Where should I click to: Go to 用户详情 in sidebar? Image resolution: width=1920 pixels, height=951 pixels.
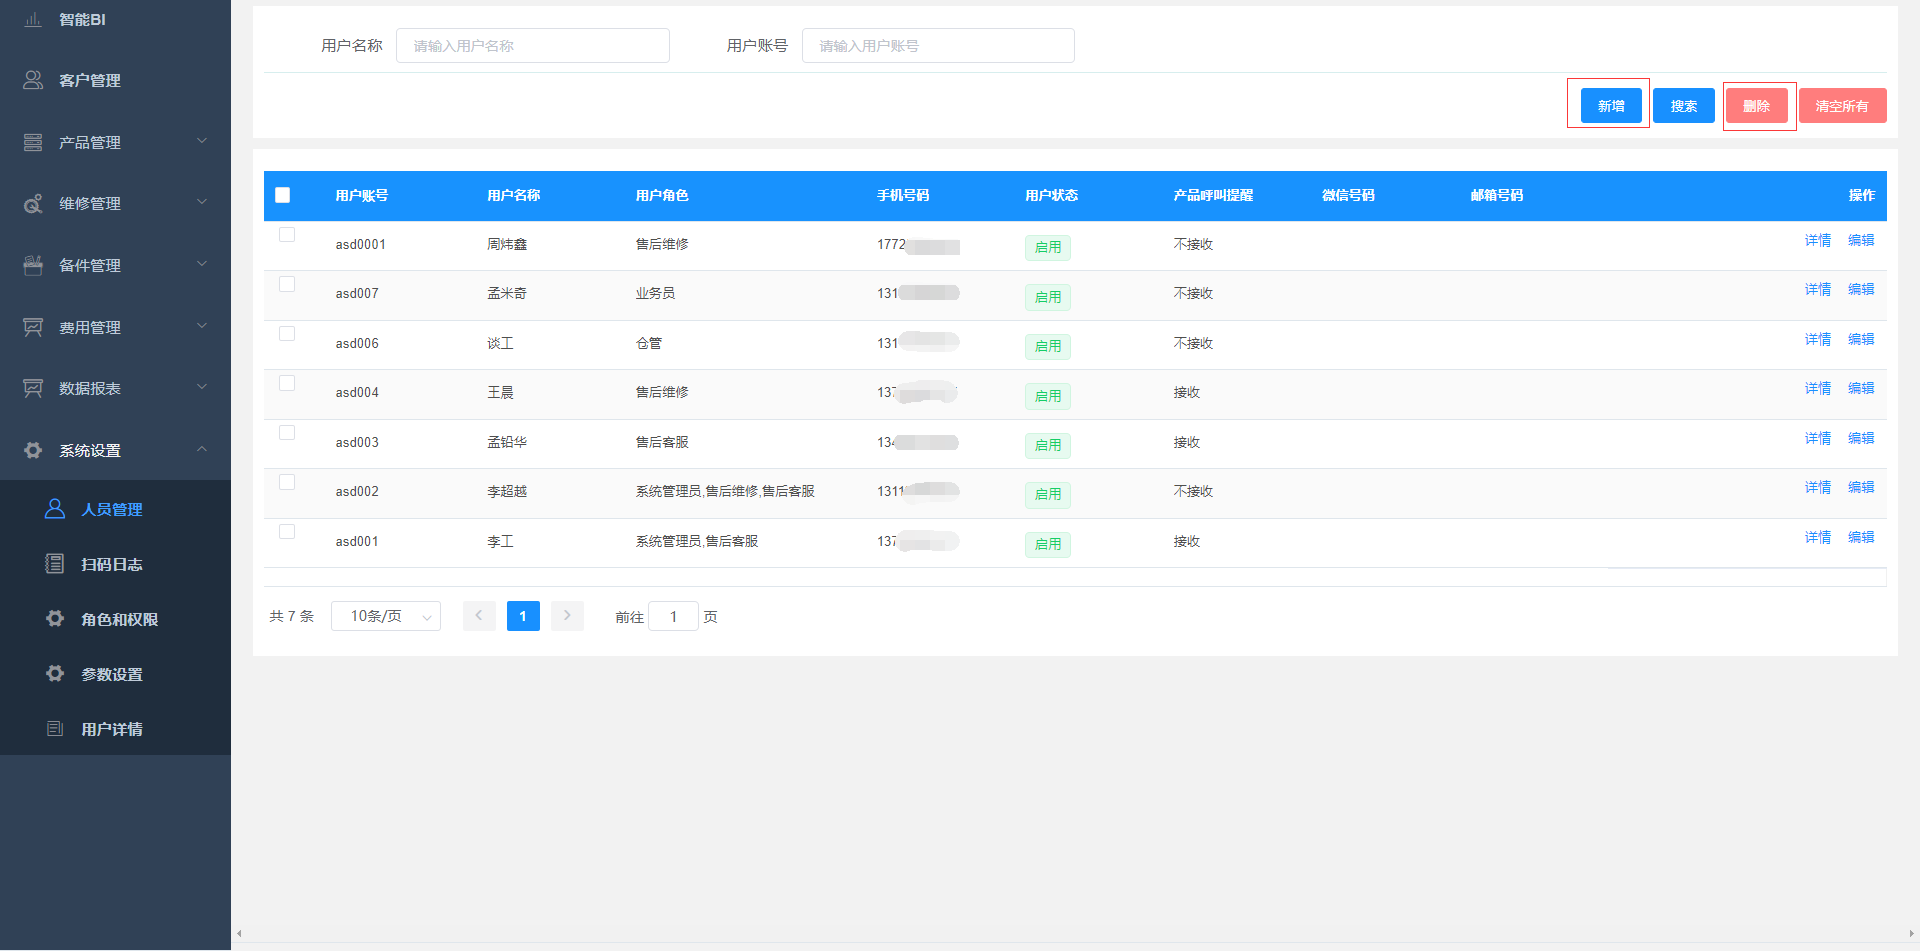(x=112, y=729)
